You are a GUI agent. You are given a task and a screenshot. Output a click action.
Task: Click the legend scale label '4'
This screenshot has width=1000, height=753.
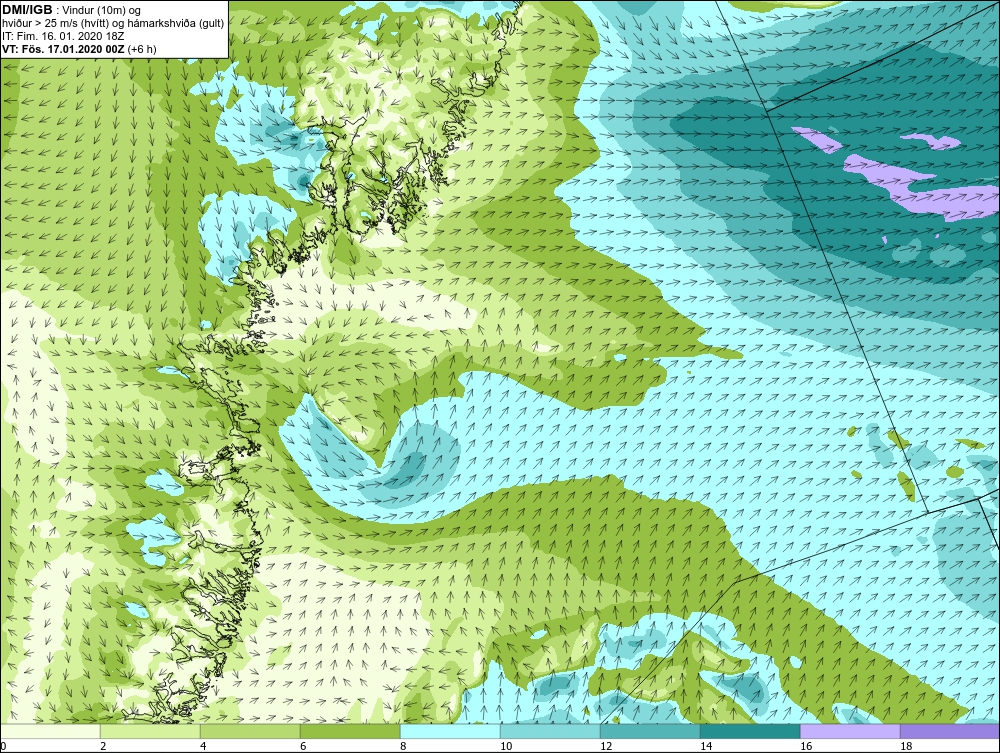pyautogui.click(x=203, y=746)
